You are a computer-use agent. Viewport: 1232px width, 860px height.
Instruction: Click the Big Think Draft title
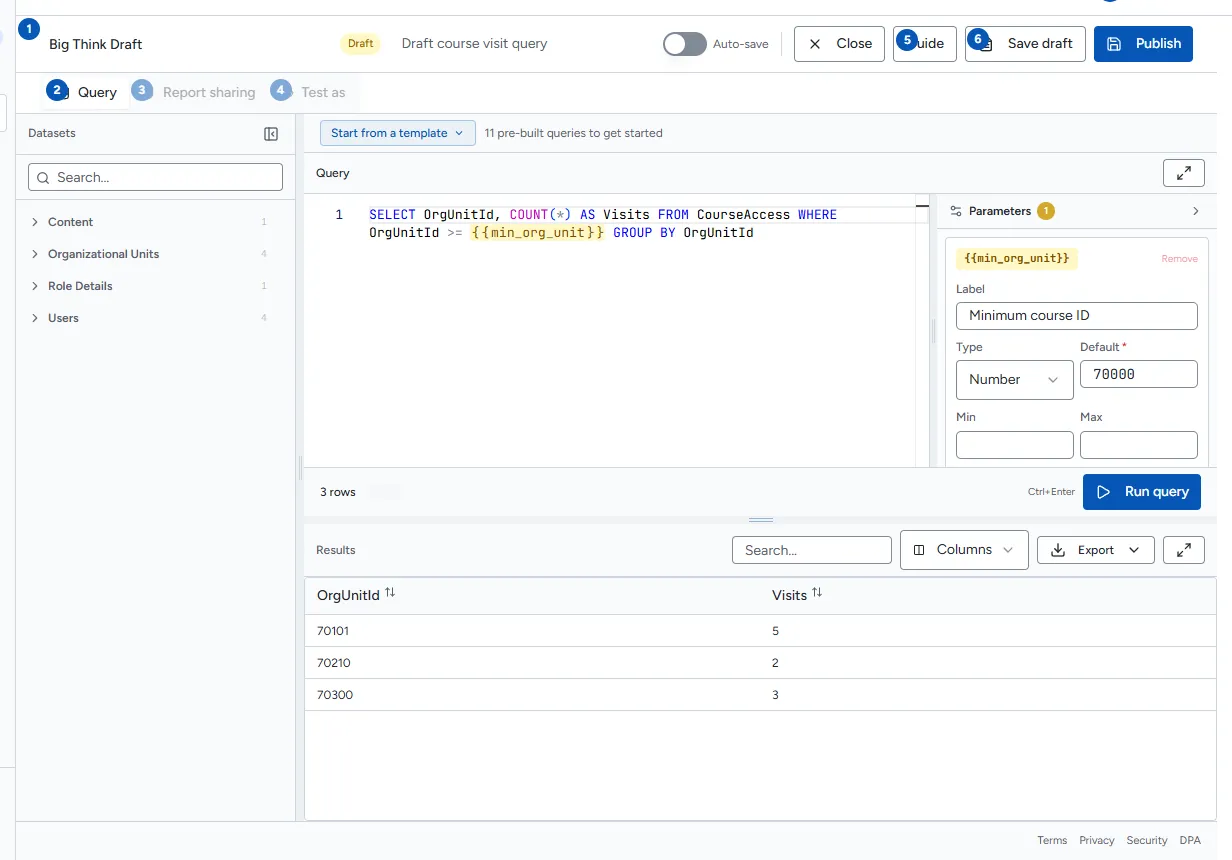(96, 45)
